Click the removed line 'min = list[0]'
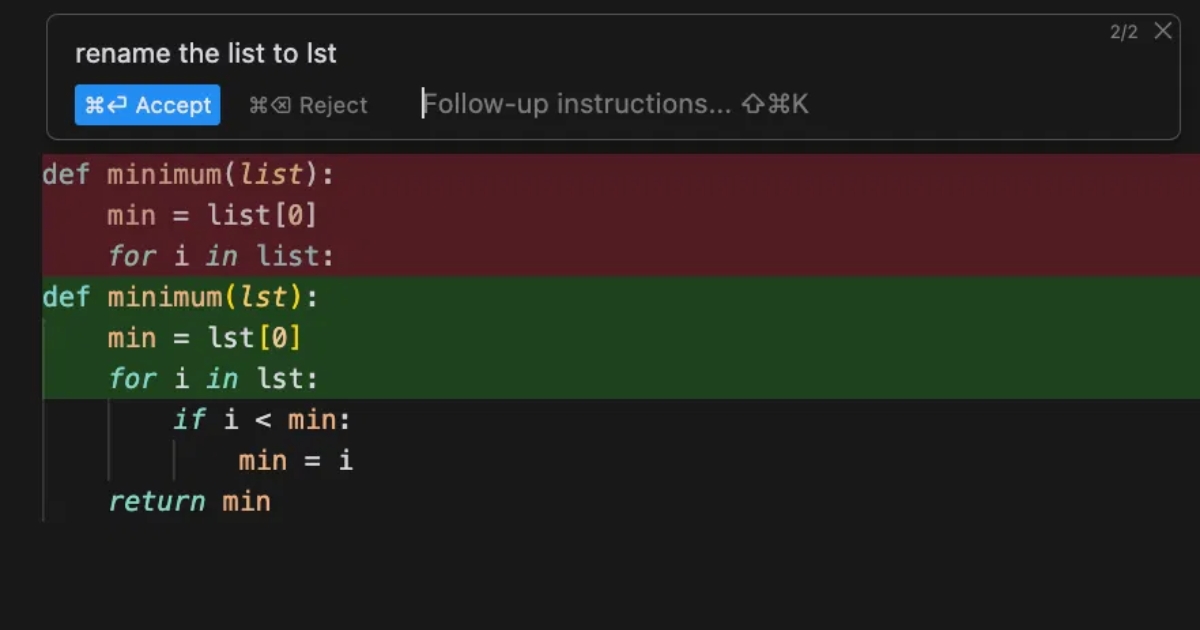The image size is (1200, 630). tap(212, 215)
